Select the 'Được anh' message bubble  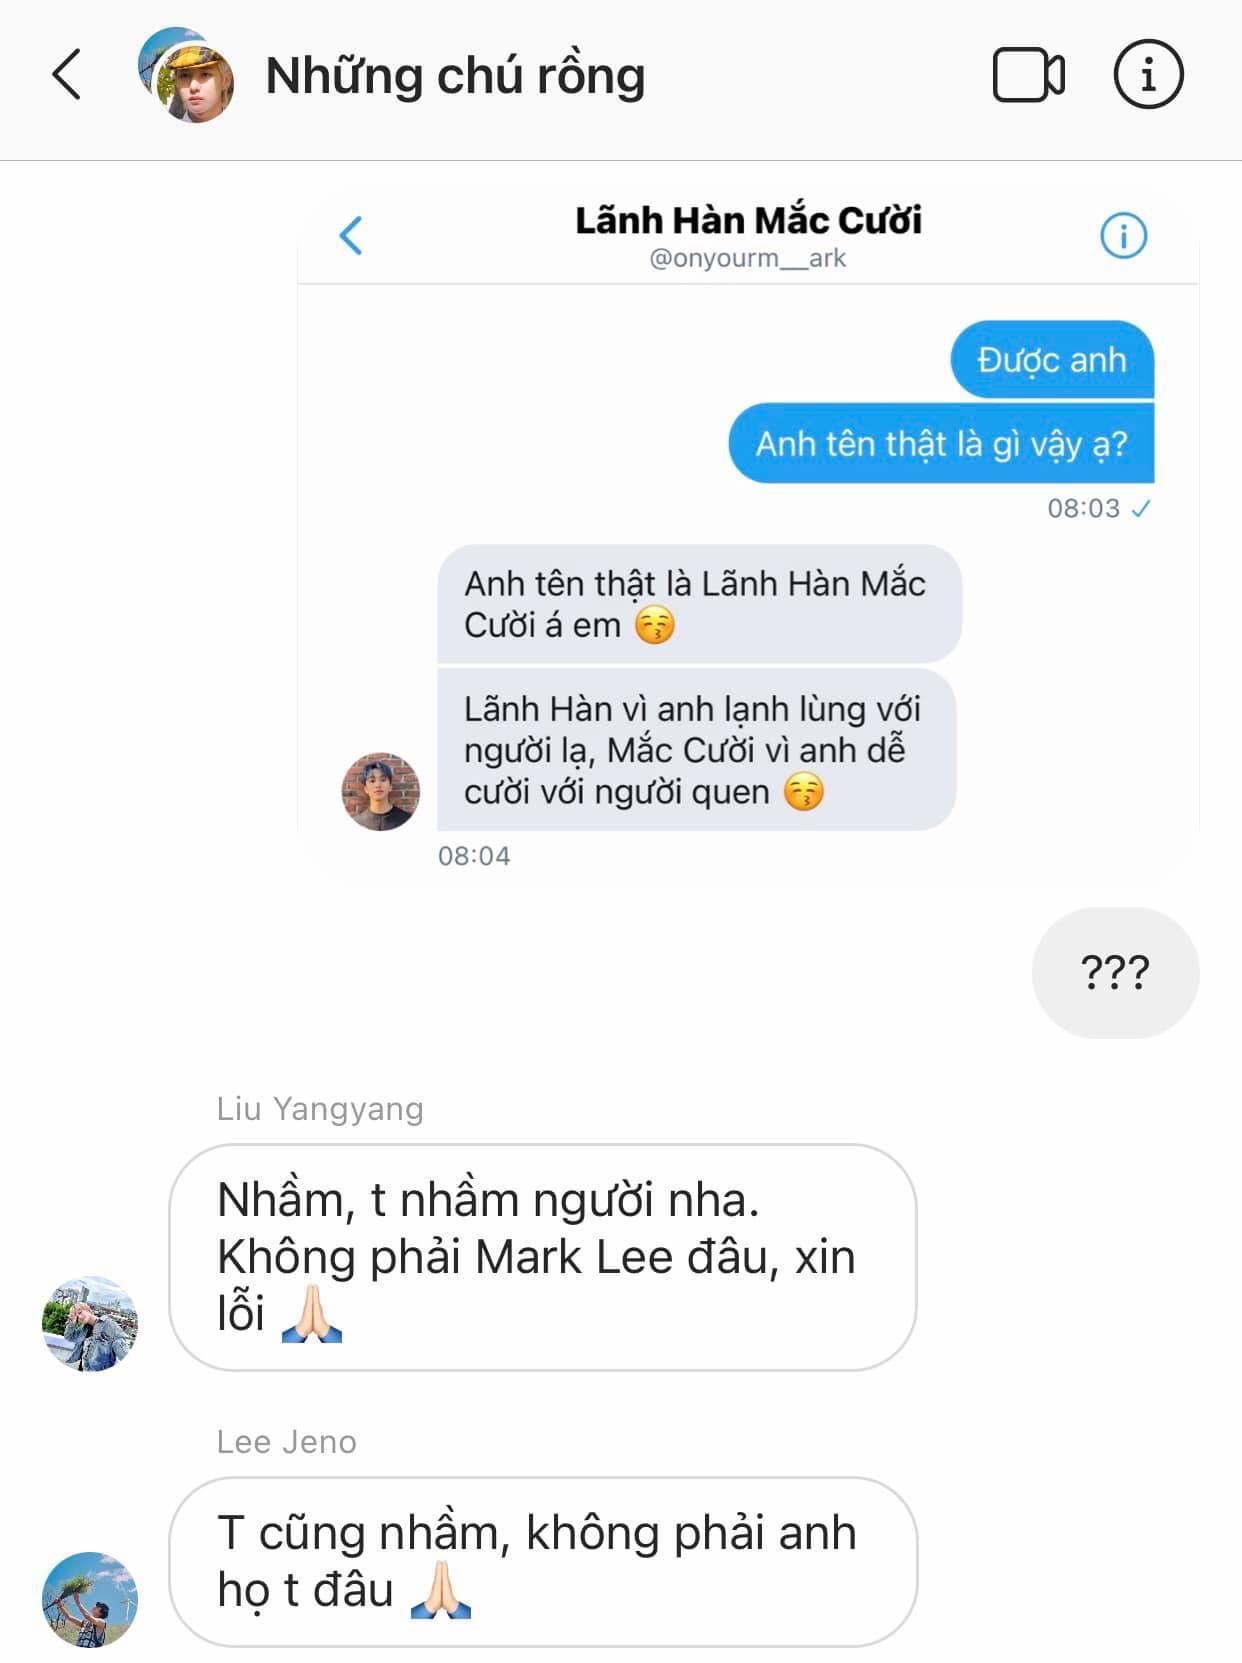pos(1052,360)
